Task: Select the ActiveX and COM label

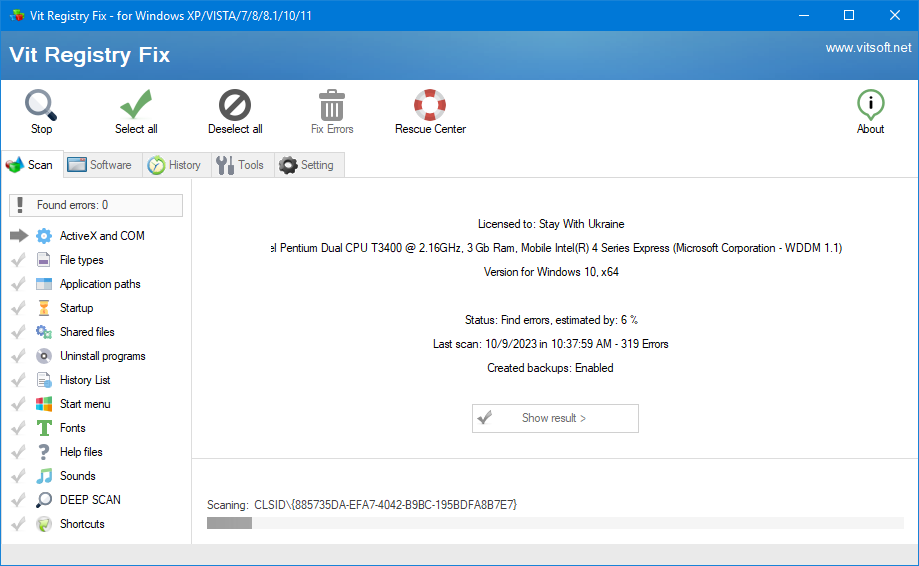Action: (x=102, y=236)
